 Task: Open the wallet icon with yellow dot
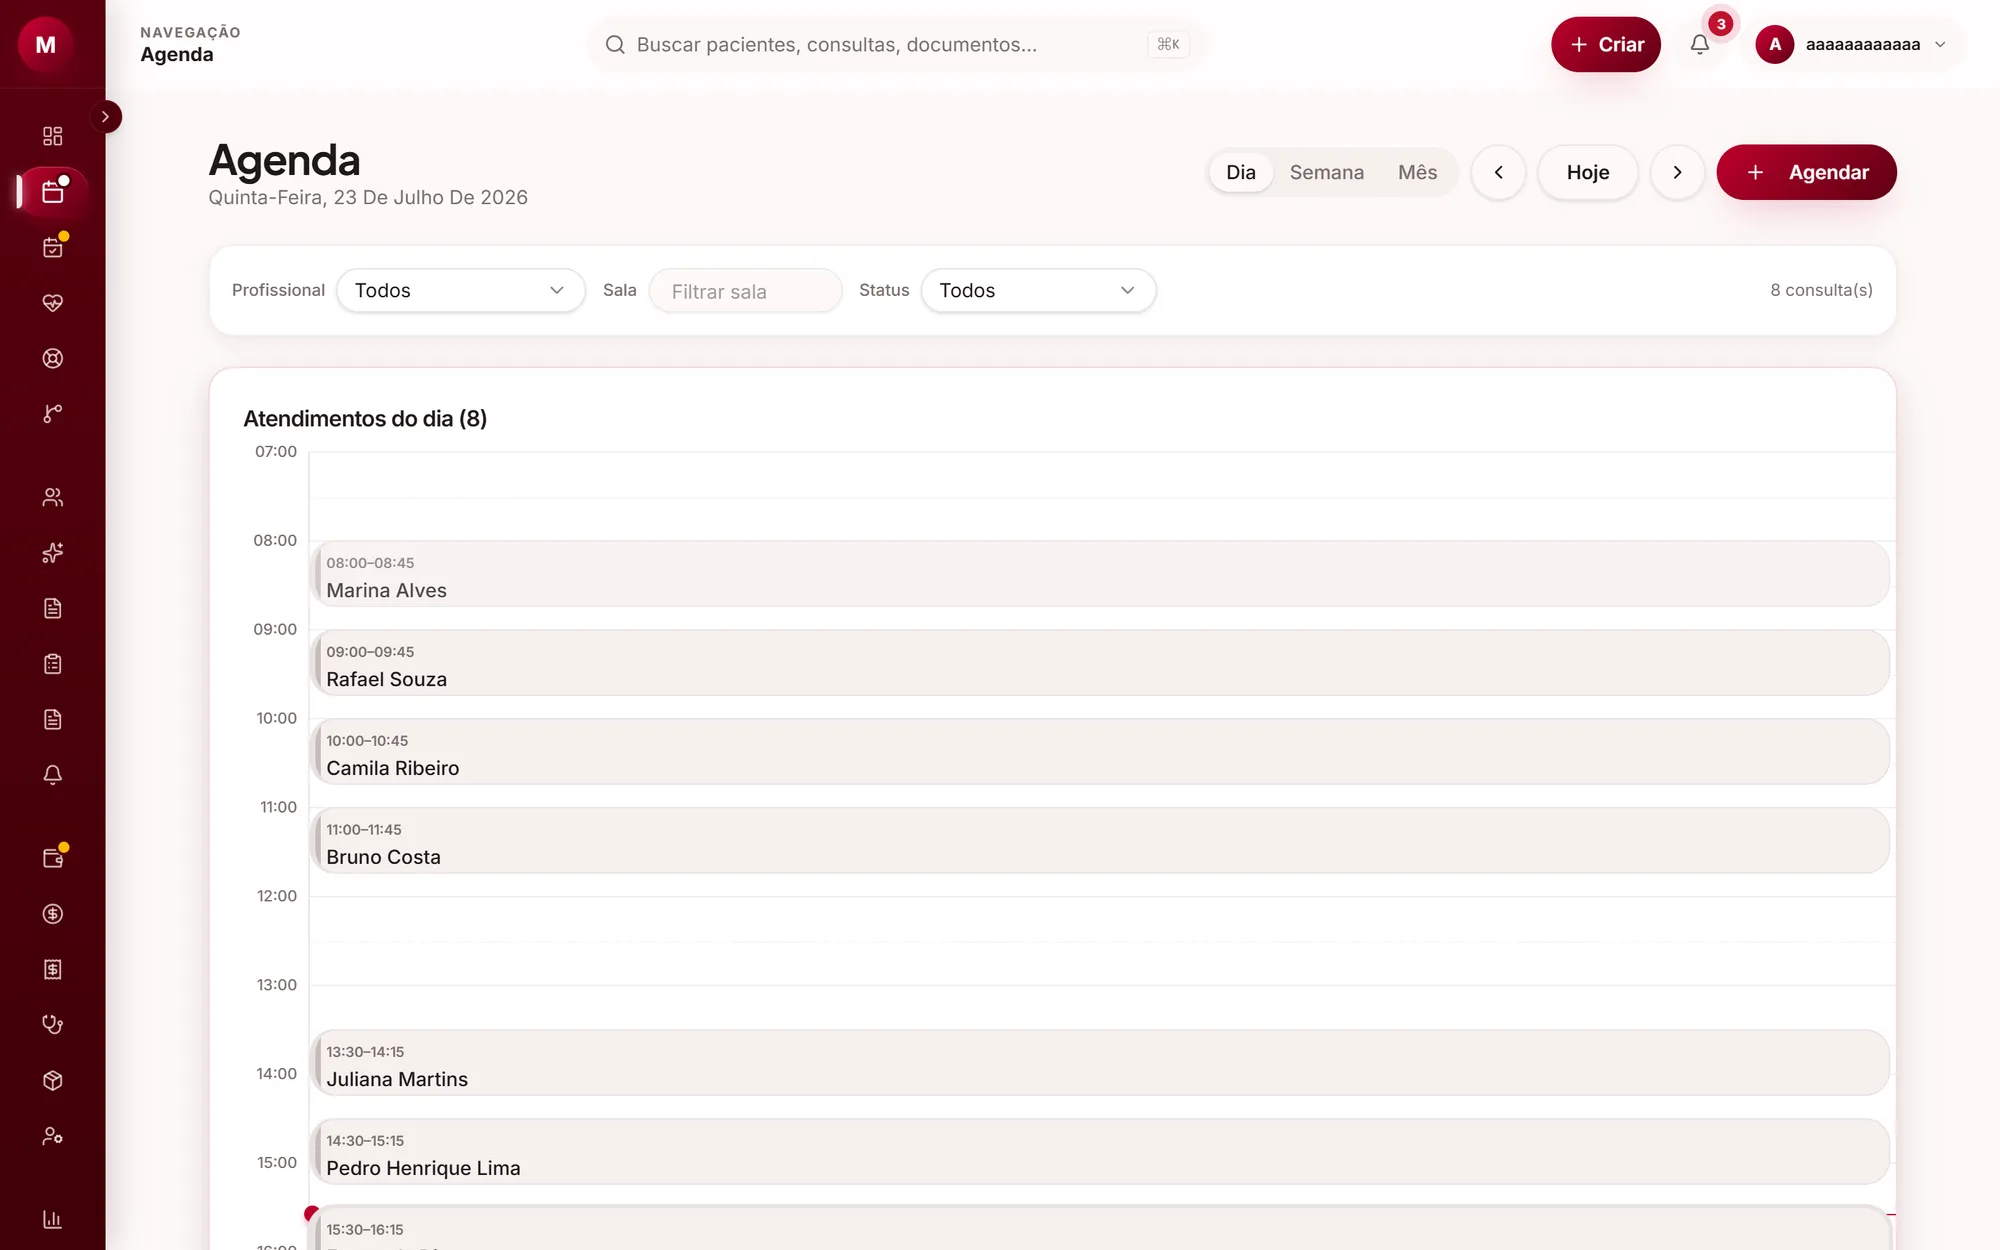click(x=53, y=858)
